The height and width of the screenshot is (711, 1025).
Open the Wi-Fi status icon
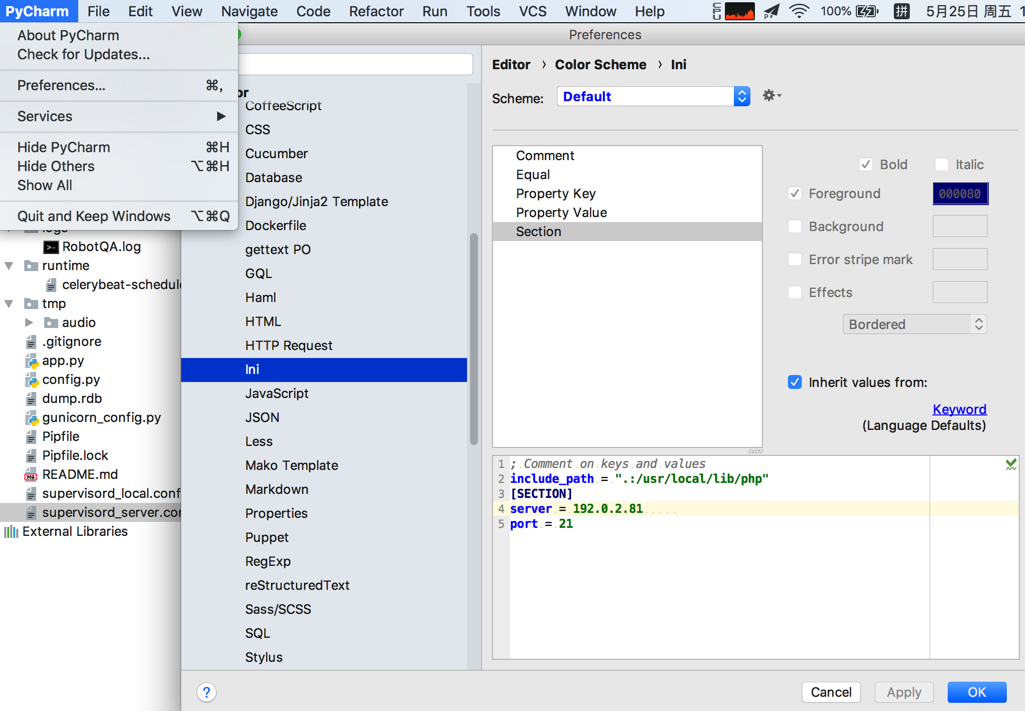click(x=799, y=11)
